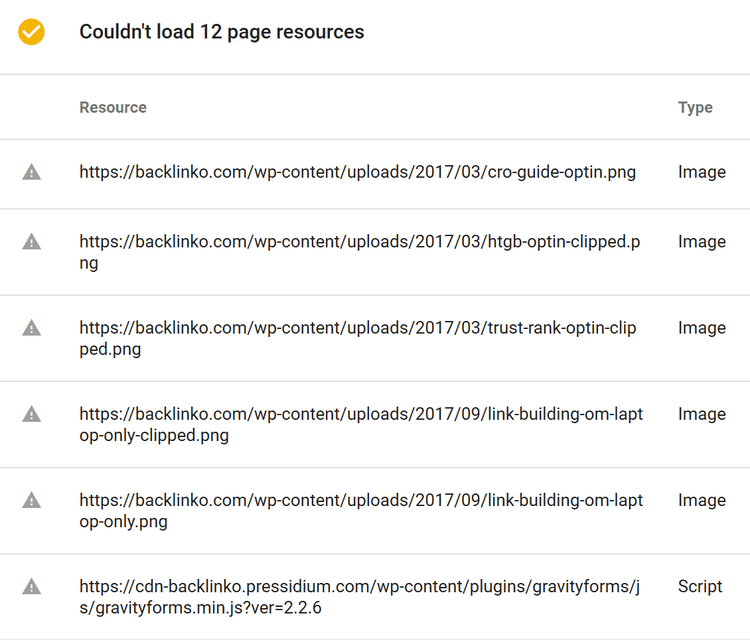Screen dimensions: 750x640
Task: Open the htgb-optin-clipped.png resource URL
Action: click(x=360, y=252)
